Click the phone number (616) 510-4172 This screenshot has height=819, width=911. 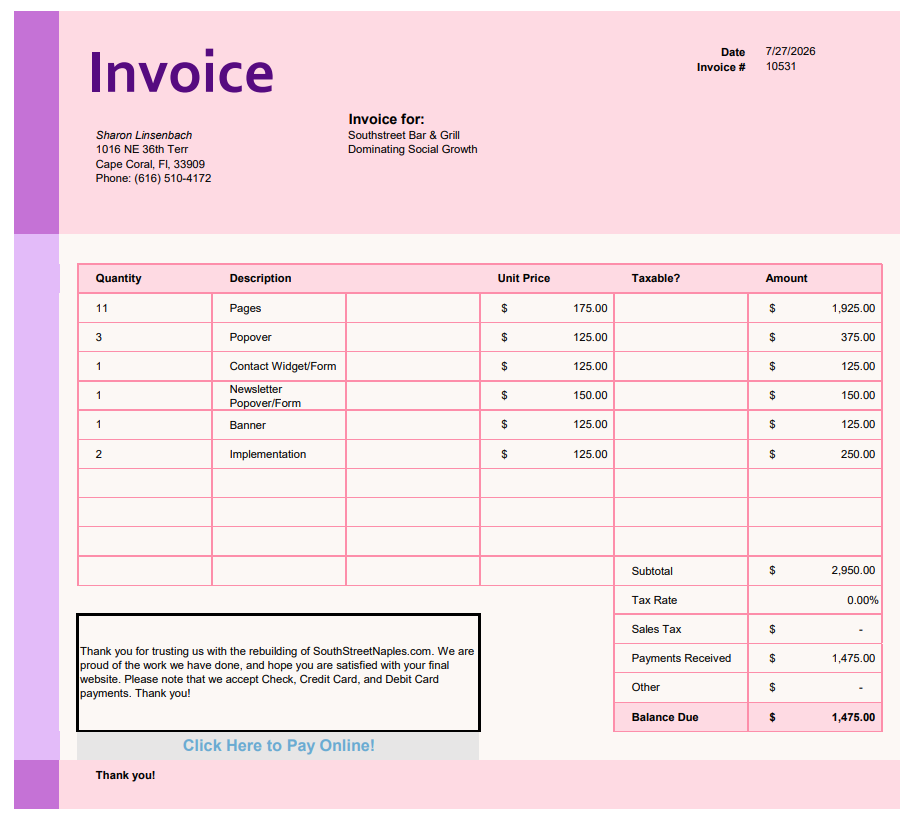point(173,178)
